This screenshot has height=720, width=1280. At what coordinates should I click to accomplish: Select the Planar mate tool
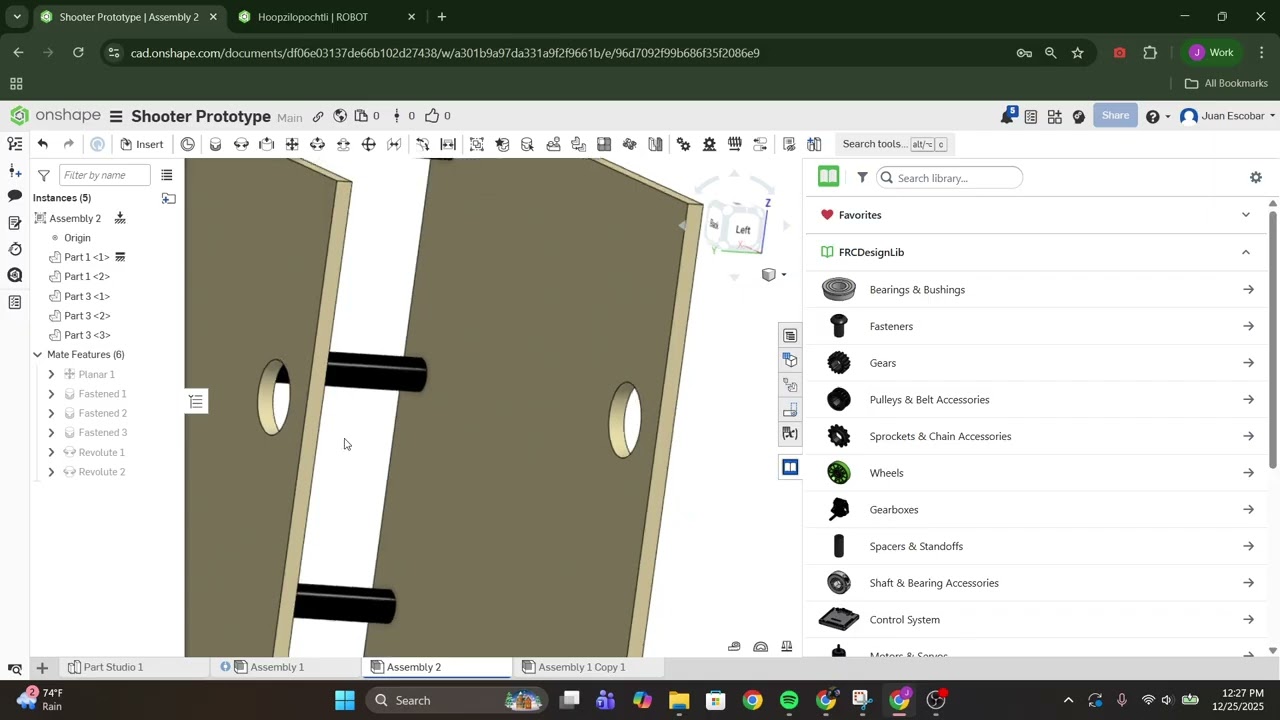tap(292, 144)
